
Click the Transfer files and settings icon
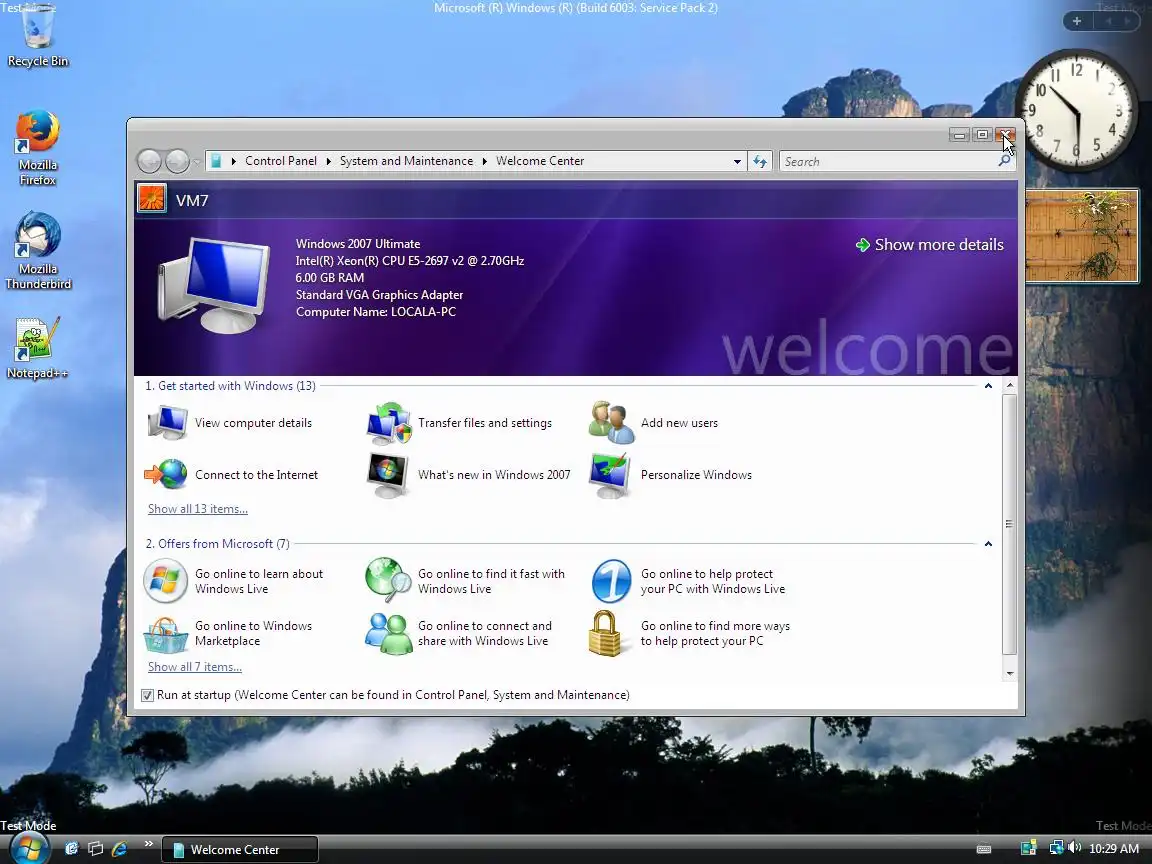[x=389, y=423]
